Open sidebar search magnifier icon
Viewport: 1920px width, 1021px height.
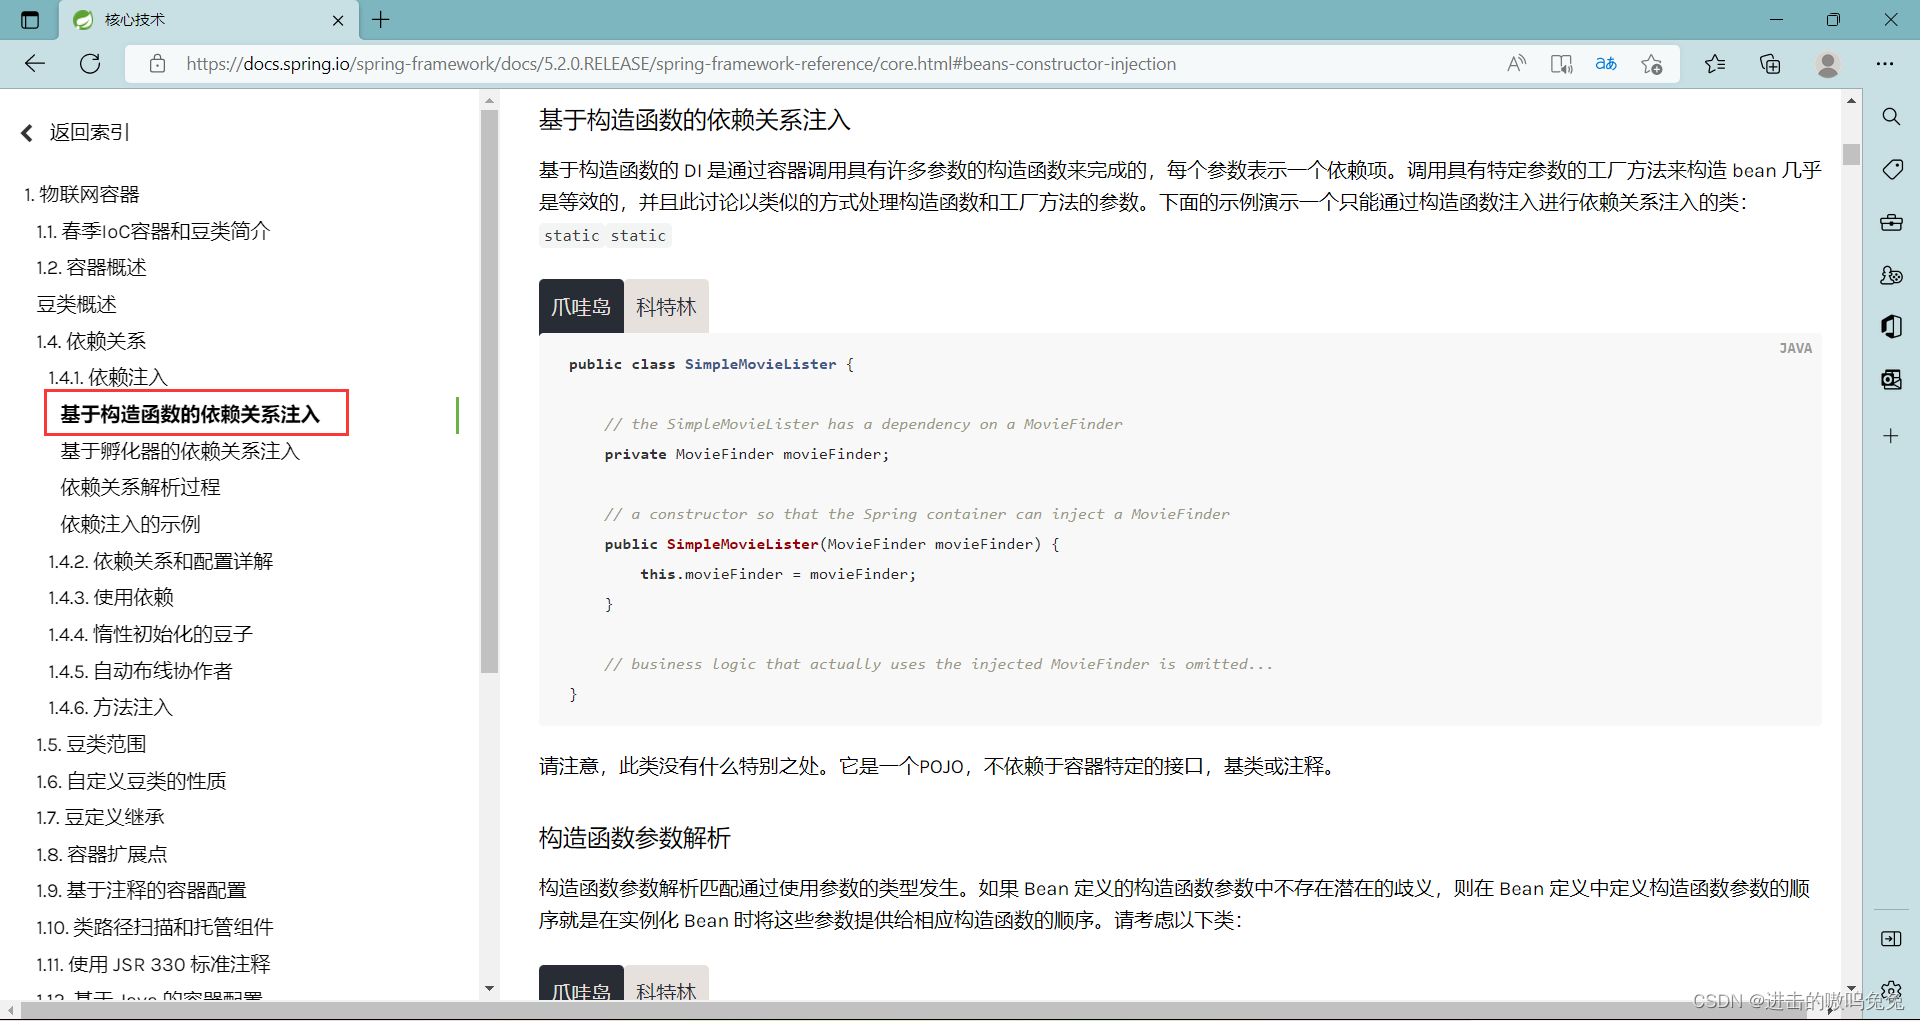(x=1891, y=117)
